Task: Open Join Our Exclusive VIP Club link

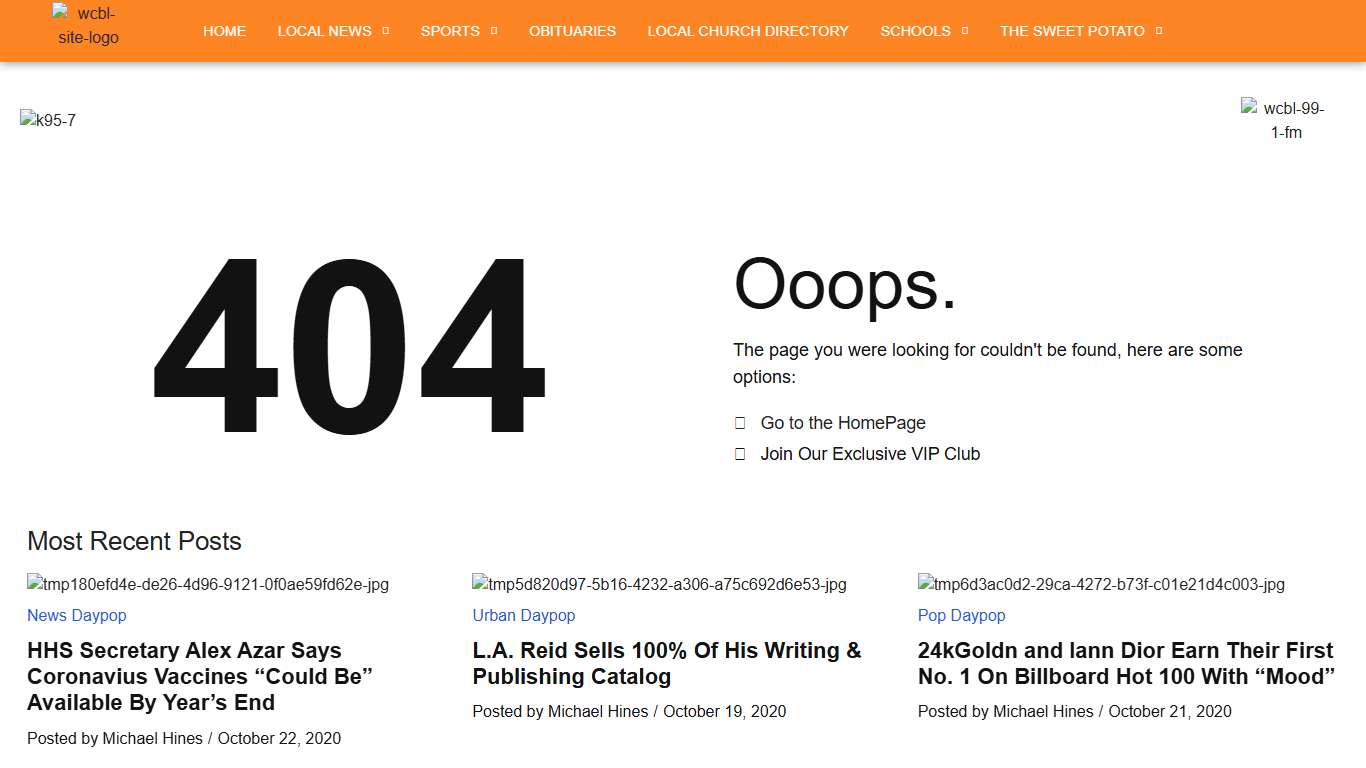Action: click(x=870, y=454)
